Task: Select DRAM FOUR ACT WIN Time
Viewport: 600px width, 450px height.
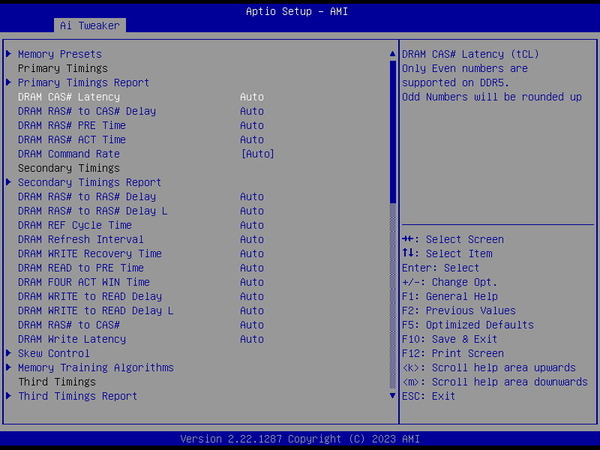Action: [83, 283]
